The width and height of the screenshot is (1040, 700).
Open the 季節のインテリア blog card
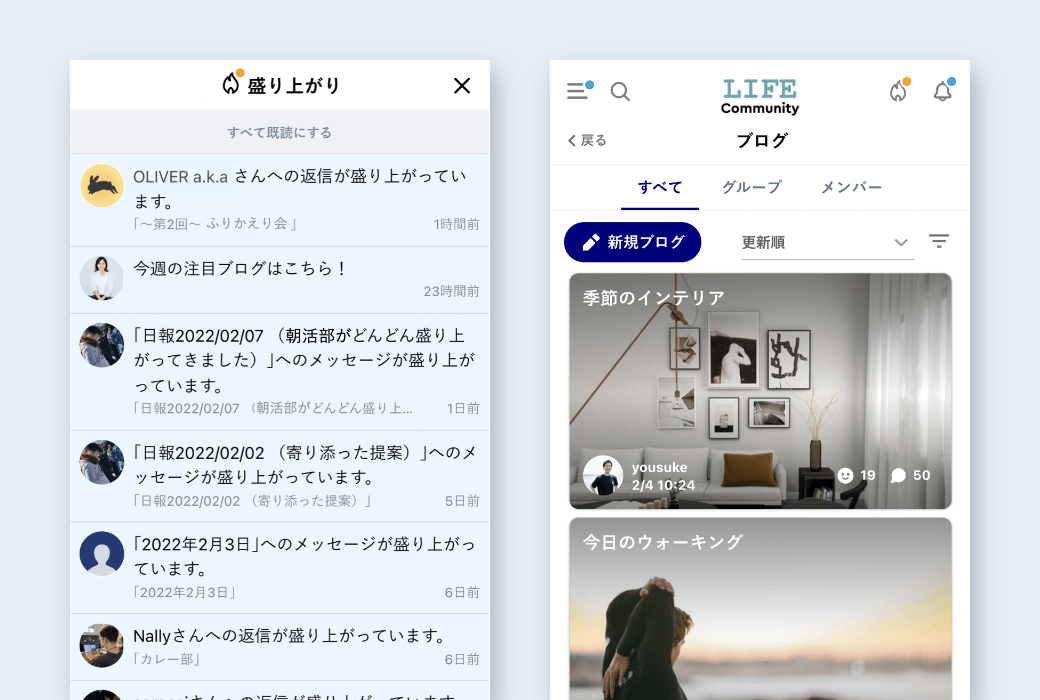pyautogui.click(x=760, y=380)
